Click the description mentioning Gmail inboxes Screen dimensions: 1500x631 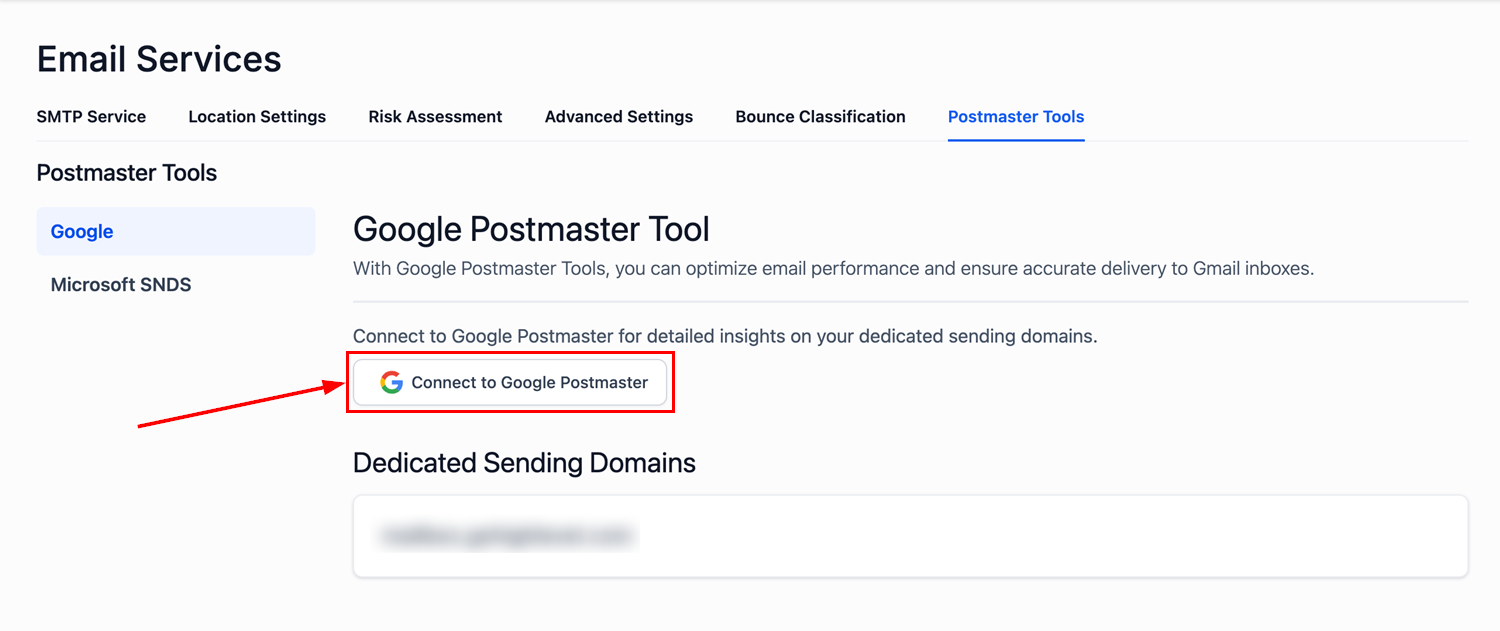coord(833,269)
